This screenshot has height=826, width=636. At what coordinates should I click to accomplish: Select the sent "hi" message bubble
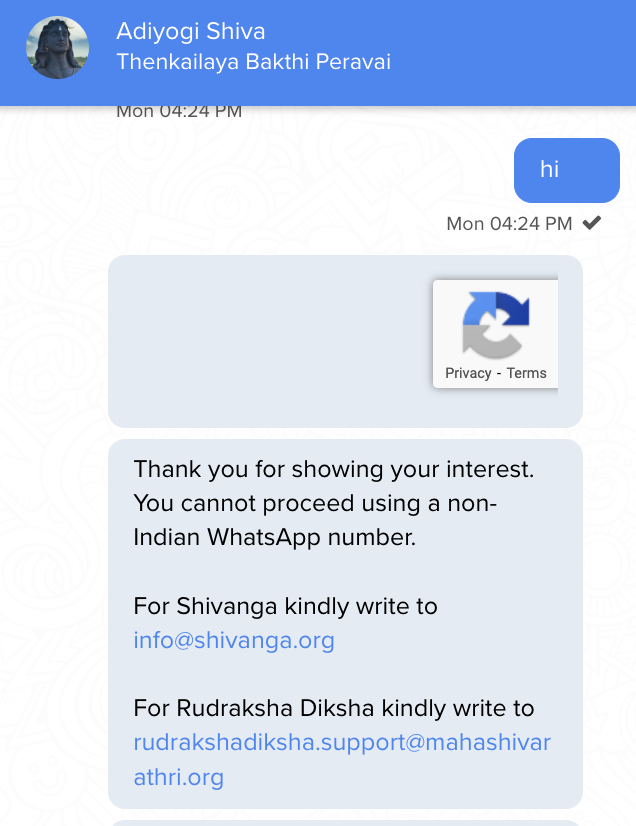[567, 170]
